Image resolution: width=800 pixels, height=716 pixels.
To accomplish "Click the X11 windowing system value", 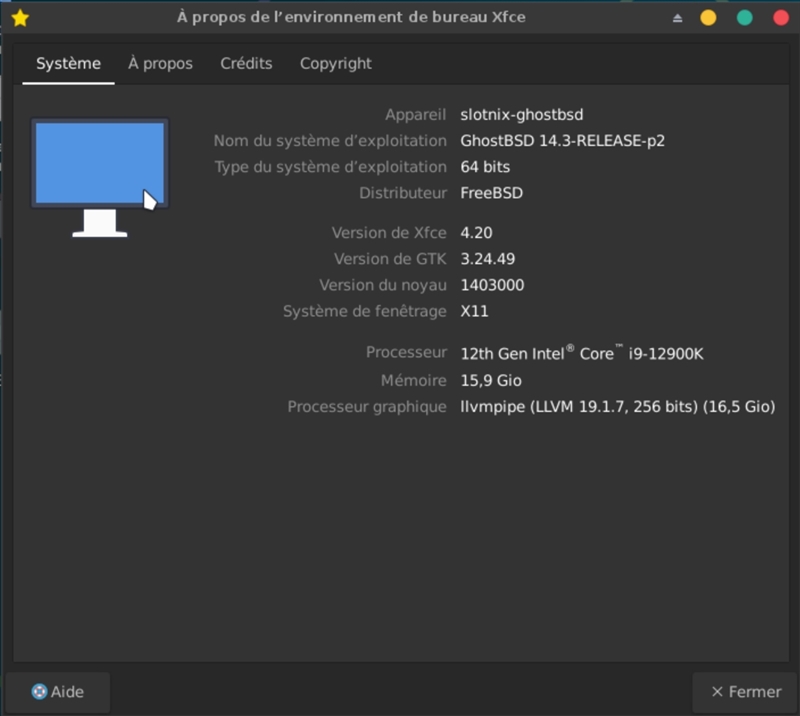I will coord(474,311).
